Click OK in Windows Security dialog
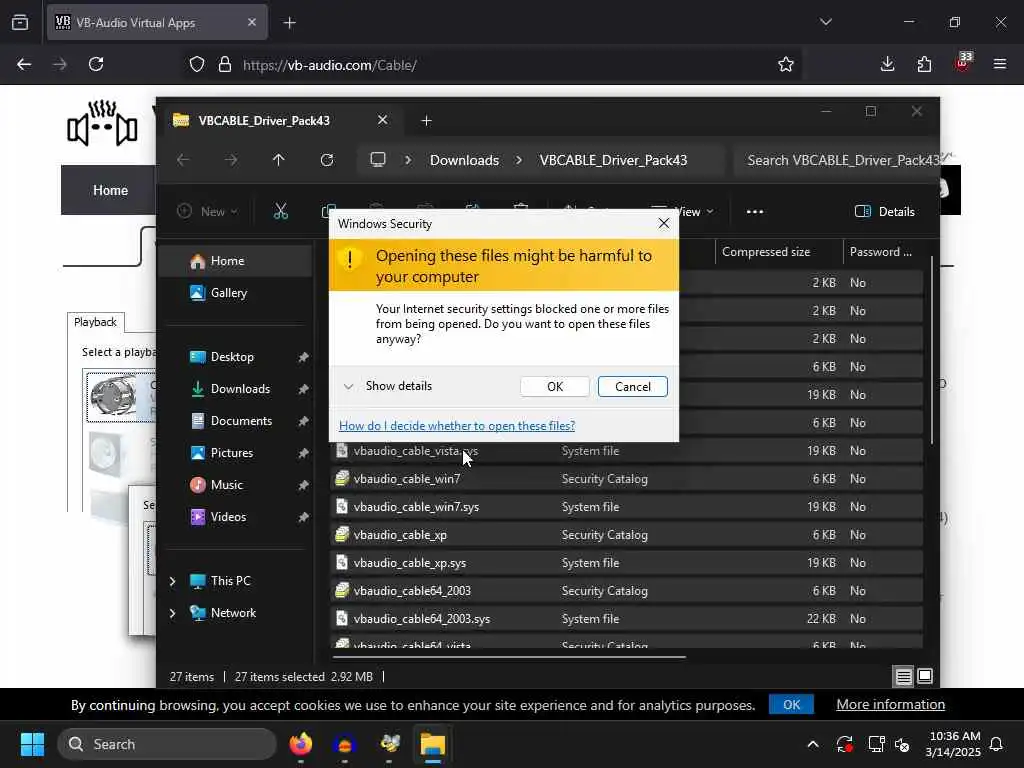This screenshot has width=1024, height=768. pyautogui.click(x=554, y=387)
